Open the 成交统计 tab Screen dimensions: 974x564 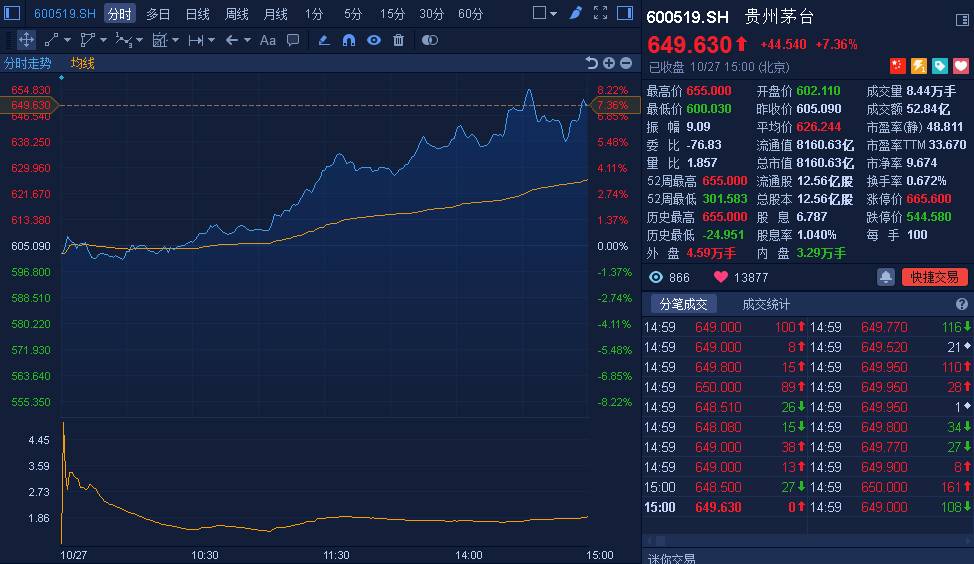tap(765, 305)
